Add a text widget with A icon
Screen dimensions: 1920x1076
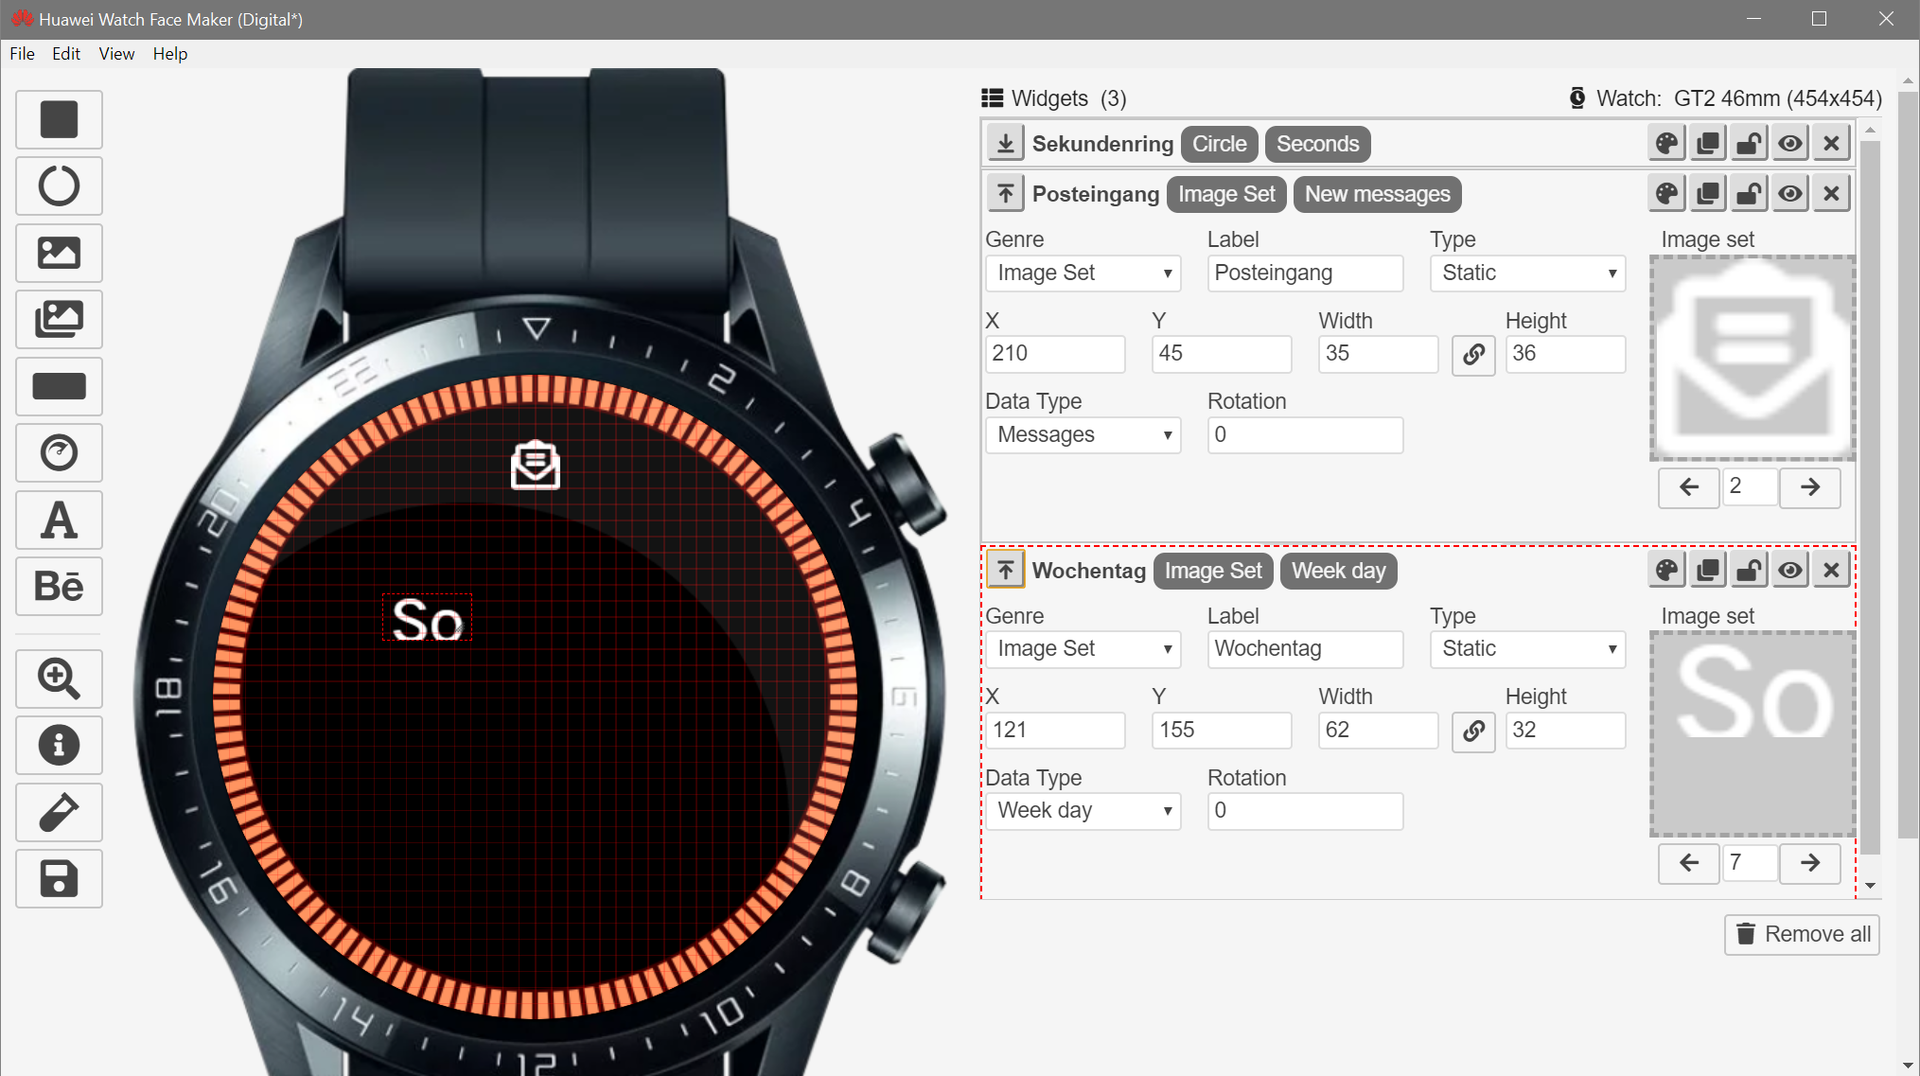(59, 520)
